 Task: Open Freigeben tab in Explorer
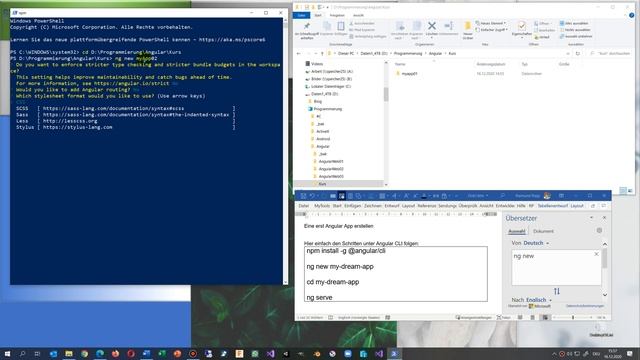click(x=337, y=15)
